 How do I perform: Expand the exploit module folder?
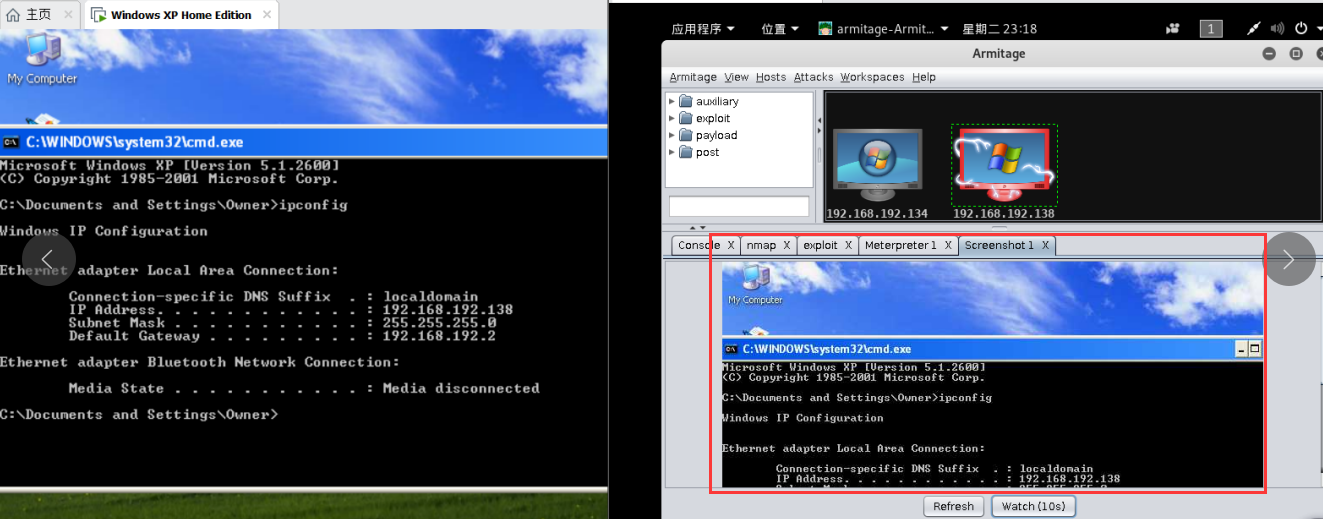(x=672, y=118)
